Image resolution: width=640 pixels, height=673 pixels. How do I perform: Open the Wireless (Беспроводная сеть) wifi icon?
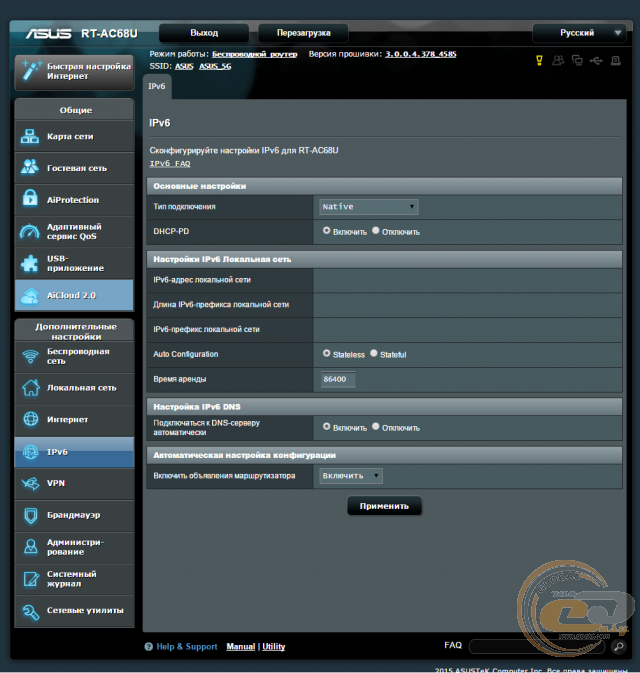30,356
